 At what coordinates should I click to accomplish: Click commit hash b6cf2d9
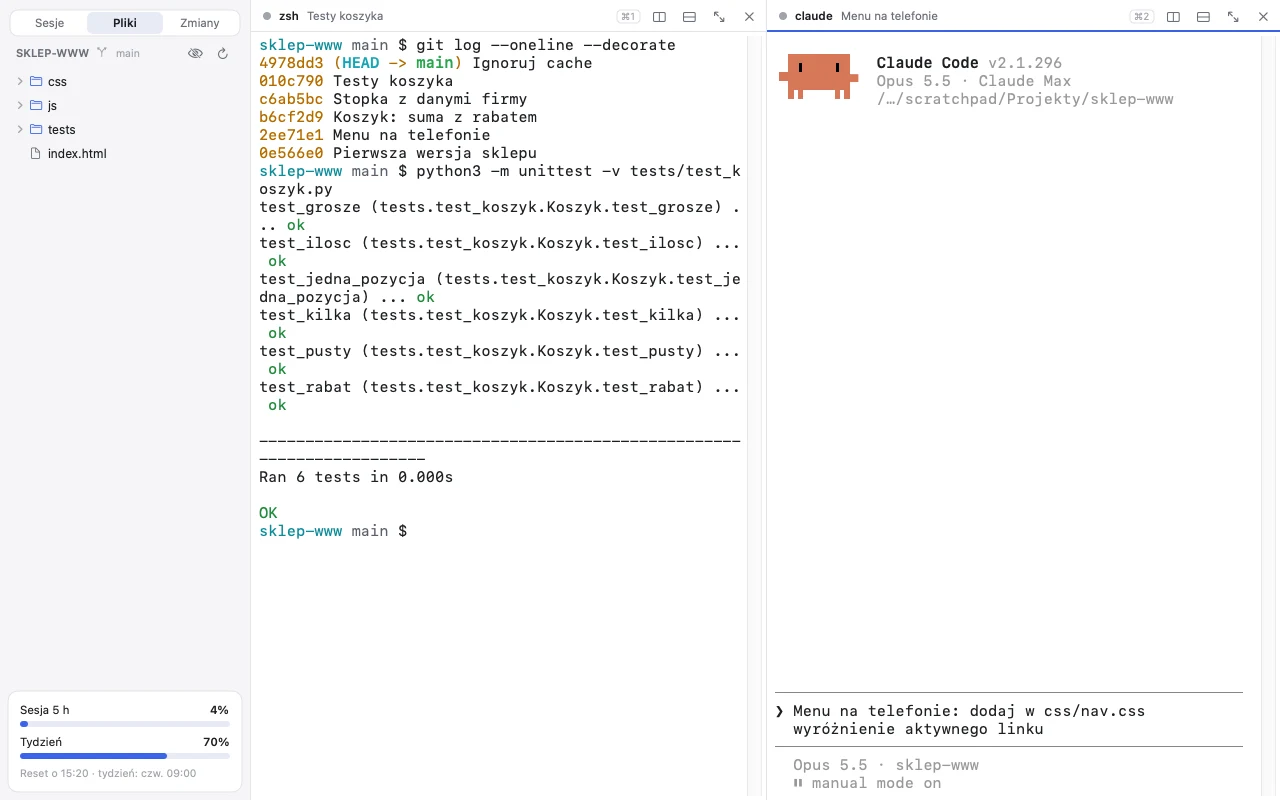[291, 117]
